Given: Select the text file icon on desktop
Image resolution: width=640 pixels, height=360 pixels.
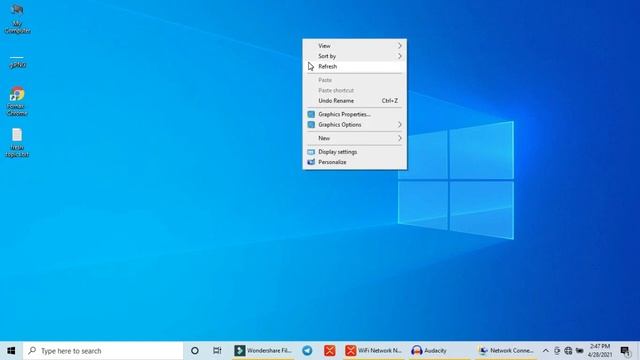Looking at the screenshot, I should (x=17, y=142).
